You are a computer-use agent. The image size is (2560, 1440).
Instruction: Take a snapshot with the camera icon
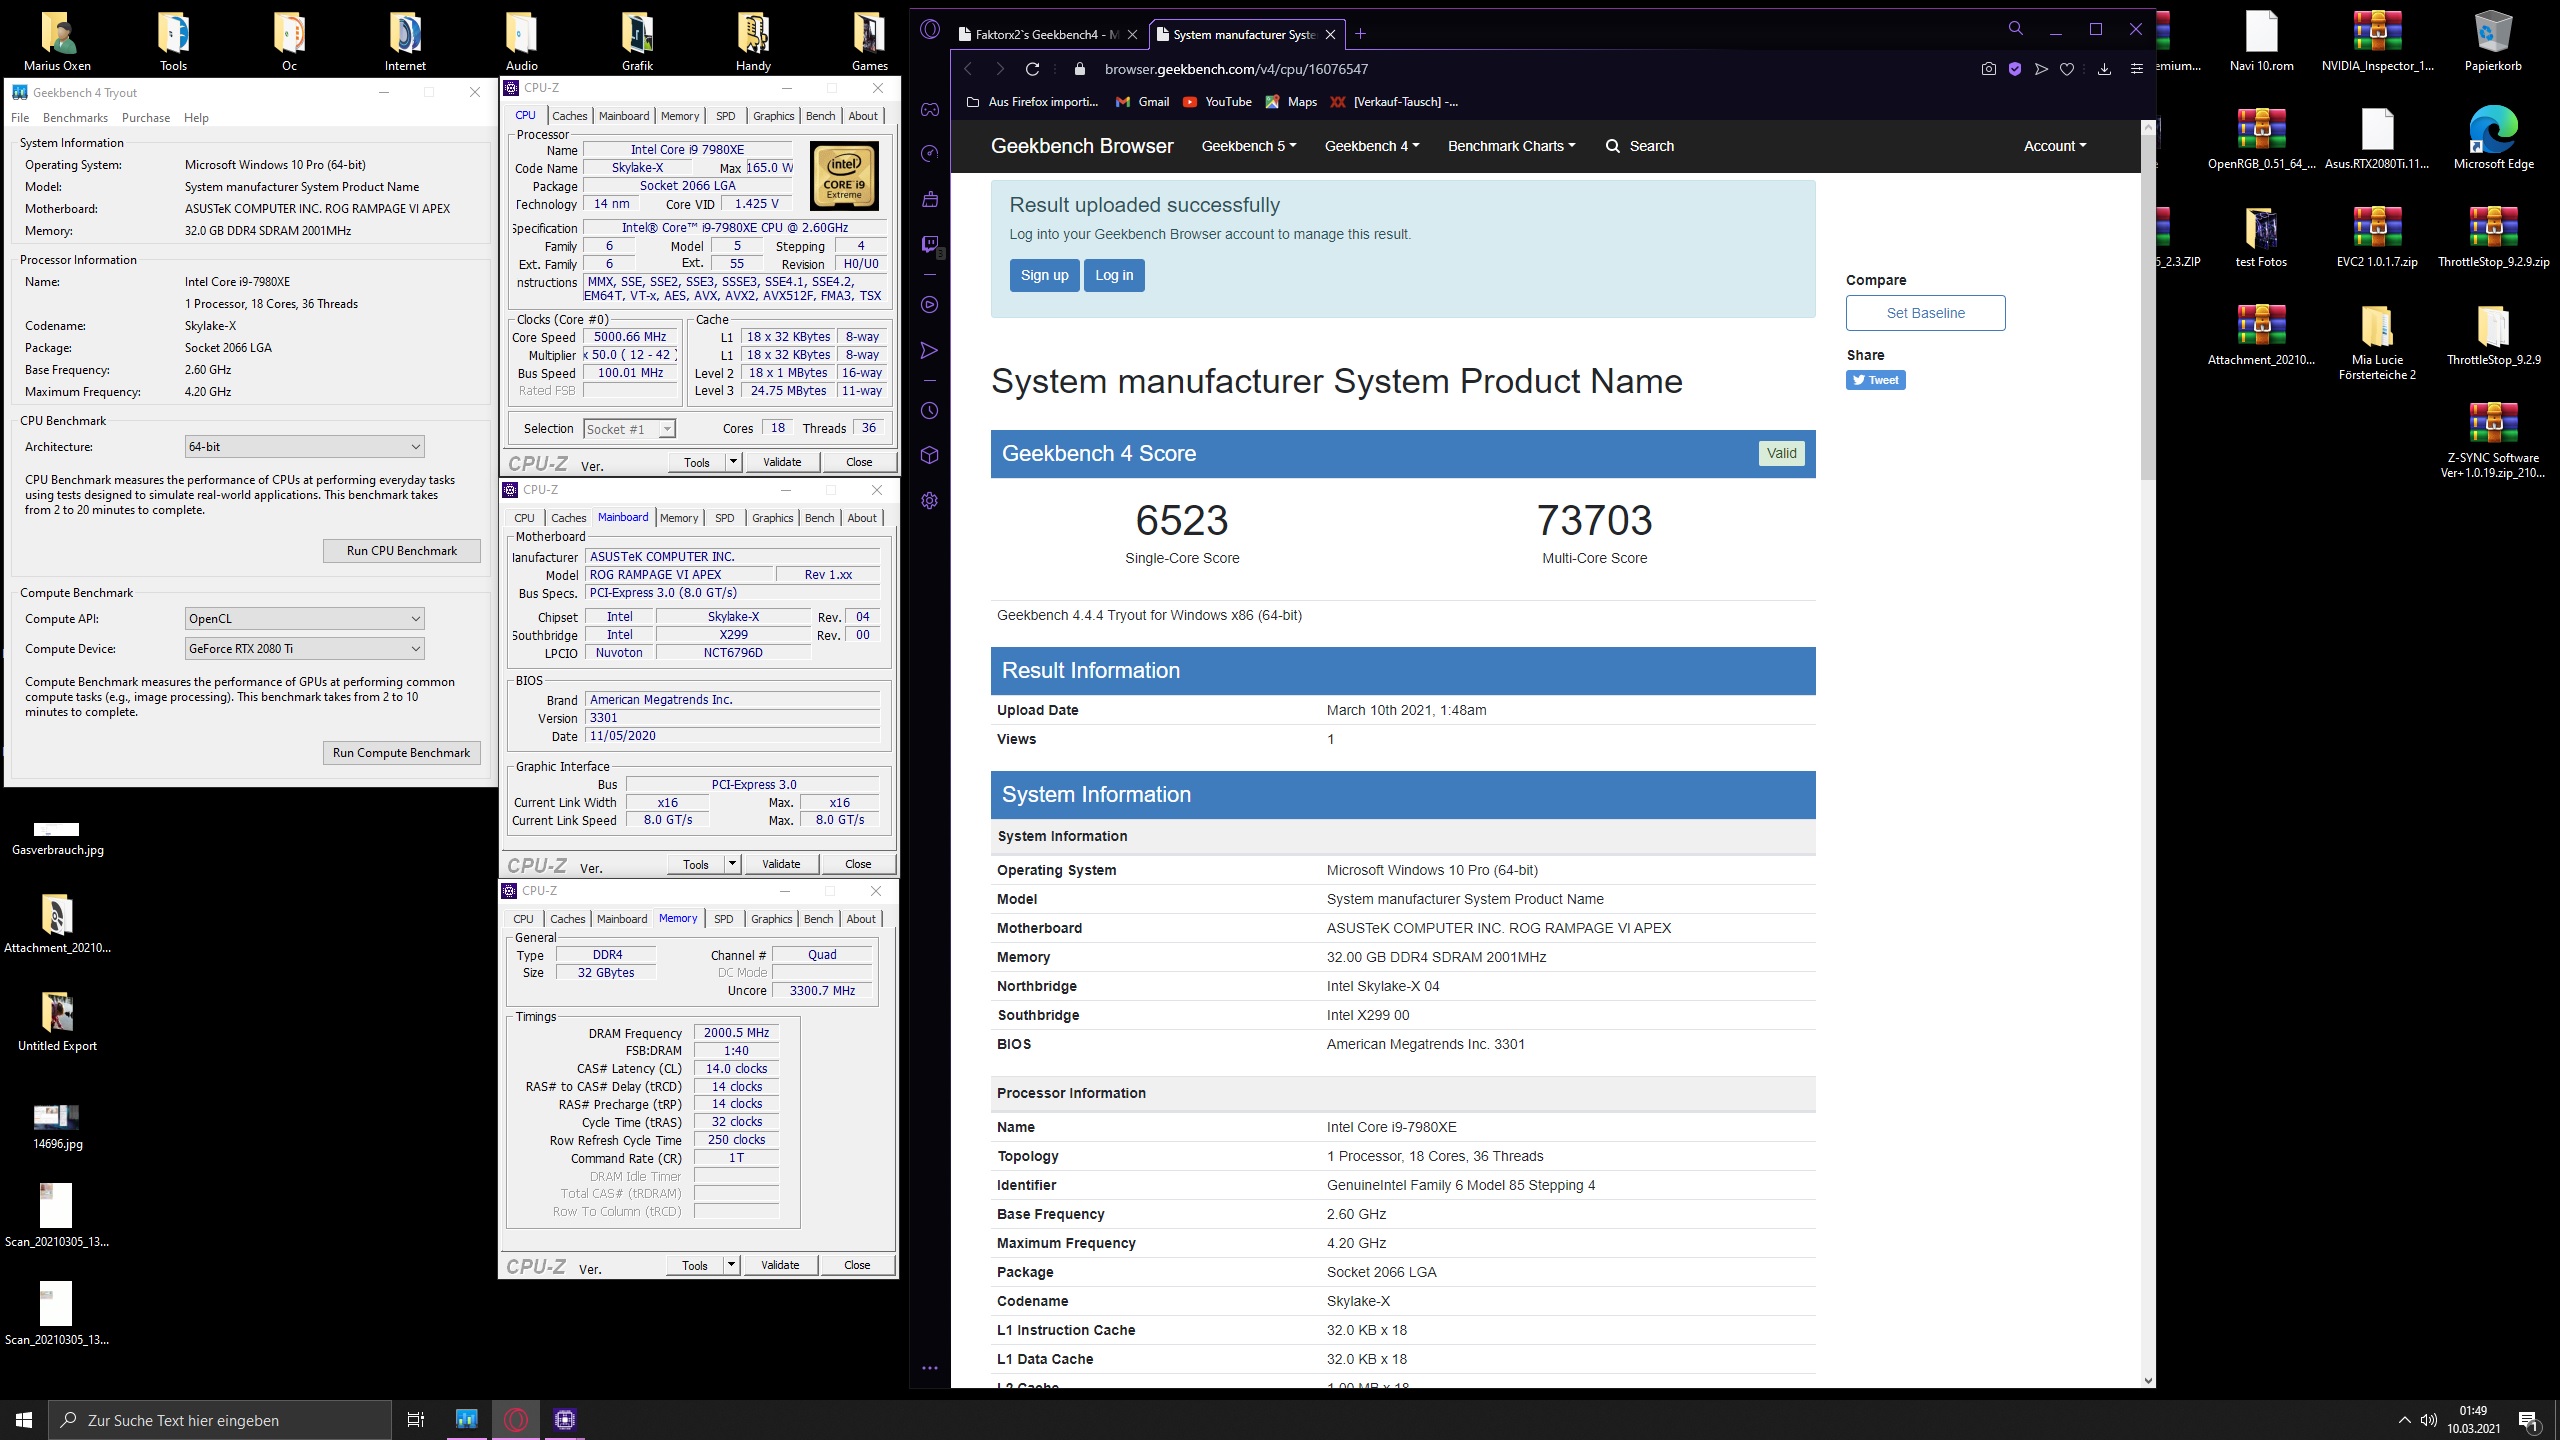[1988, 69]
